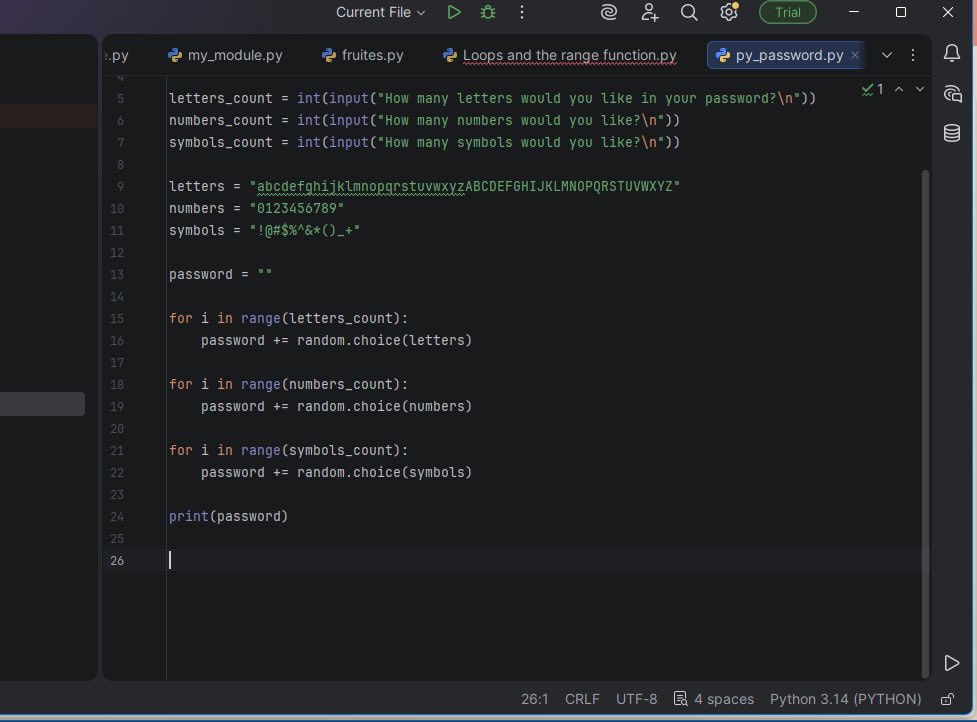
Task: Click line number 26 in the gutter
Action: [x=117, y=561]
